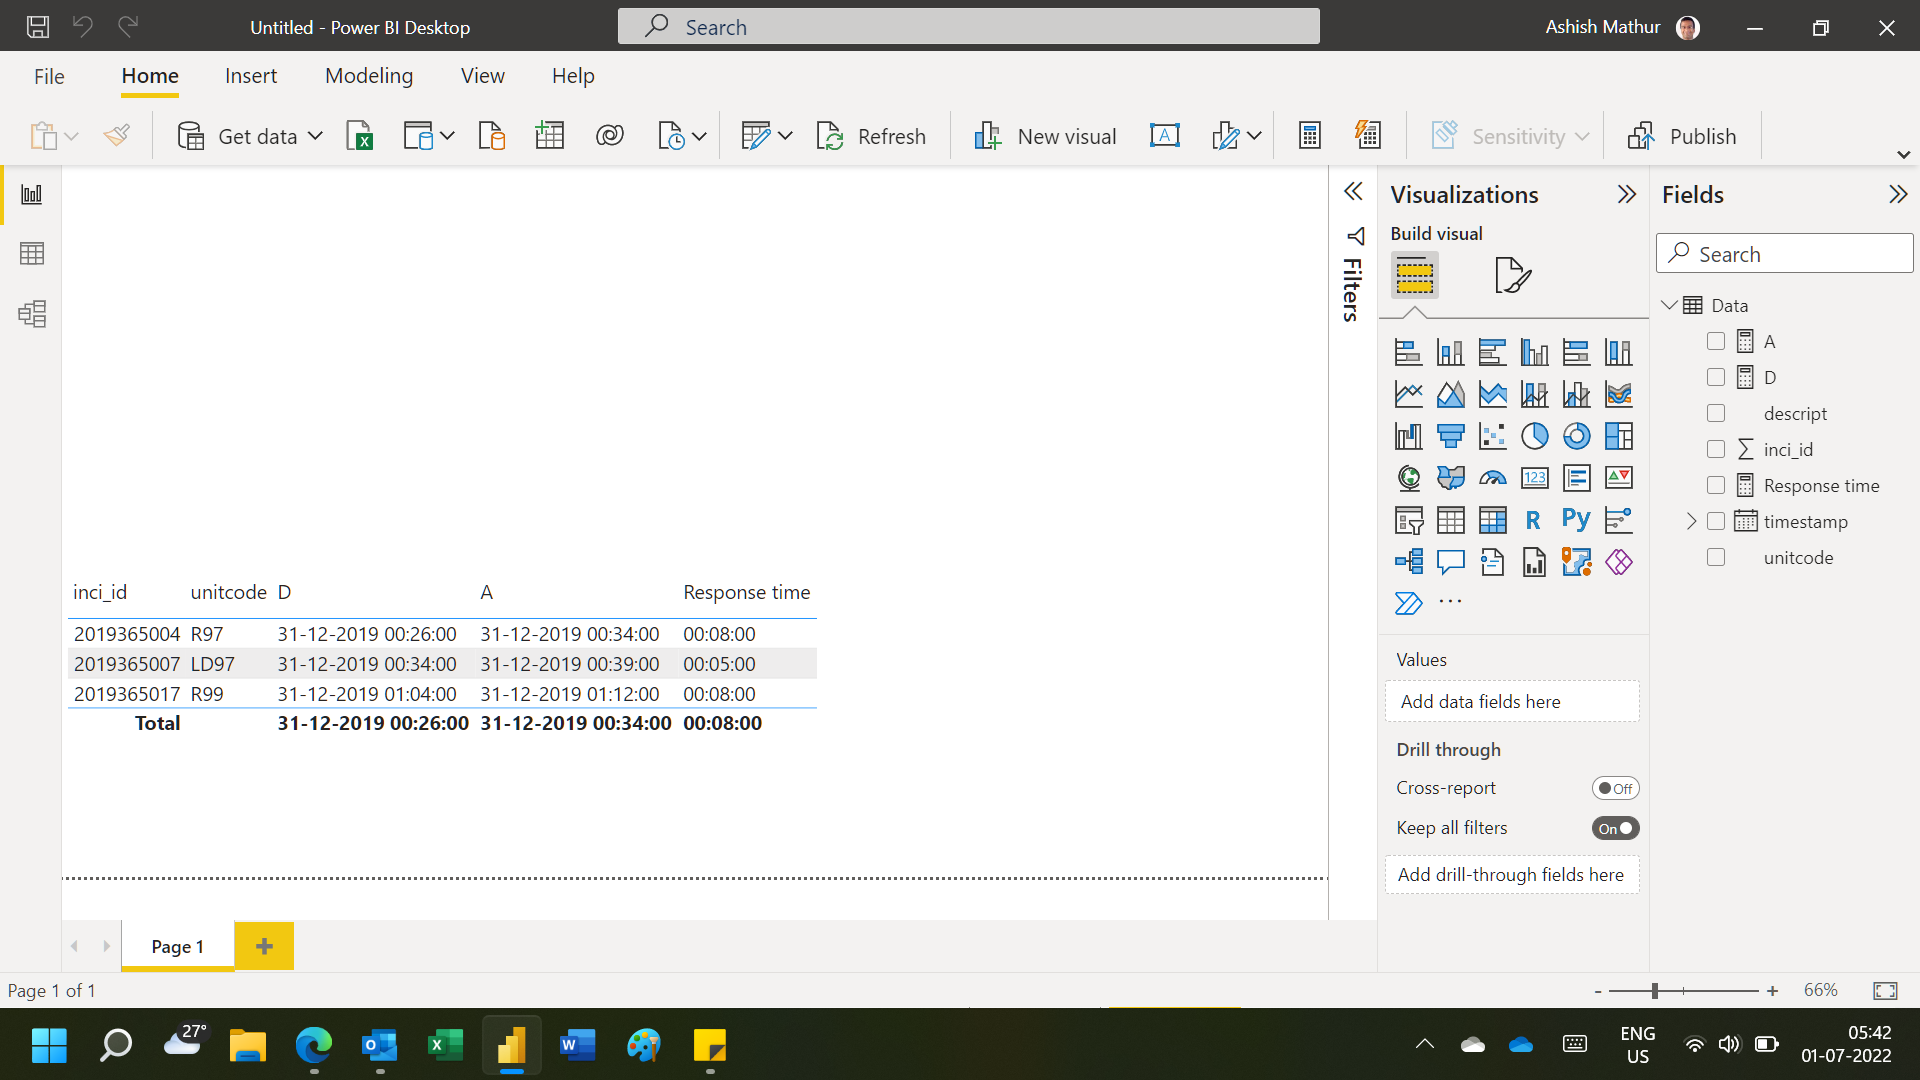Click the Refresh button
Viewport: 1920px width, 1080px height.
click(x=871, y=136)
